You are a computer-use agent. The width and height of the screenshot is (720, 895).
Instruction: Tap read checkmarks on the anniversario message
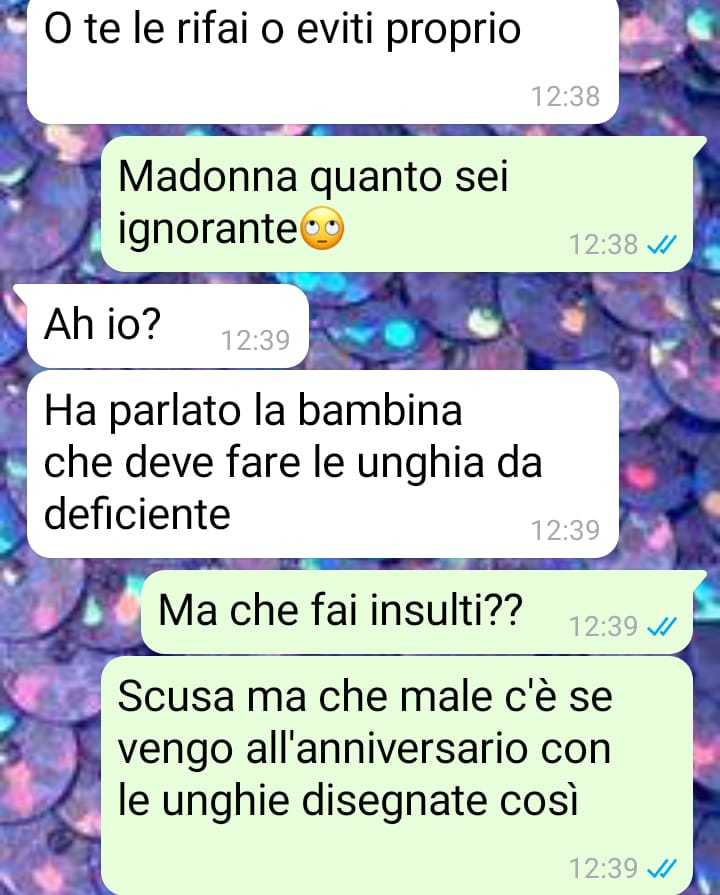(x=662, y=868)
